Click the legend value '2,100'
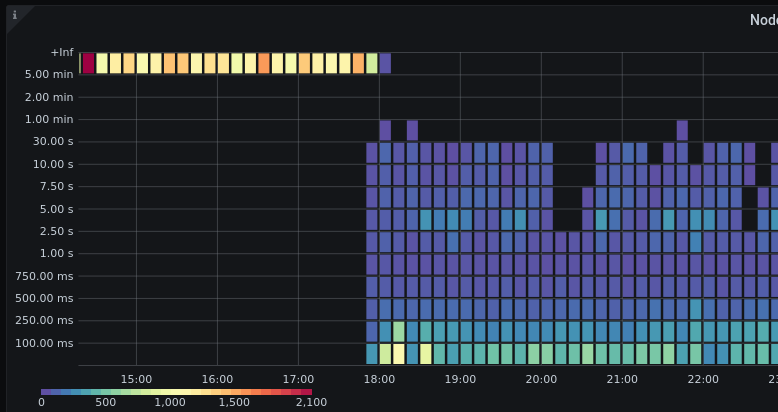 click(x=311, y=402)
